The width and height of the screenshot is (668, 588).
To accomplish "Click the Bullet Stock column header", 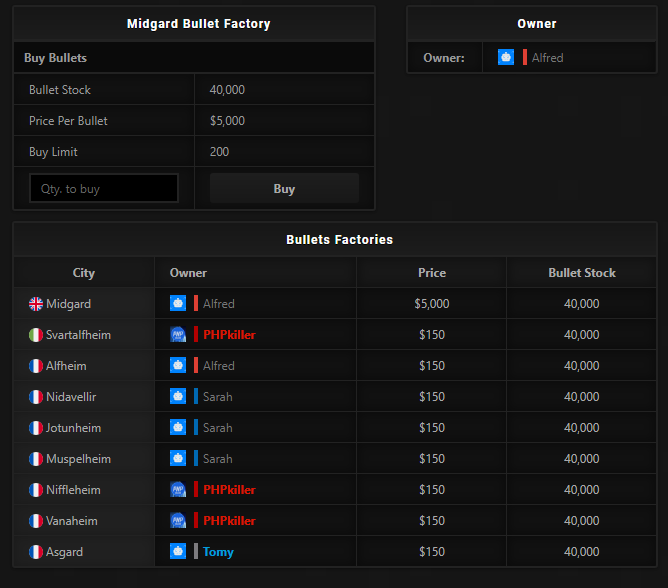I will 582,273.
